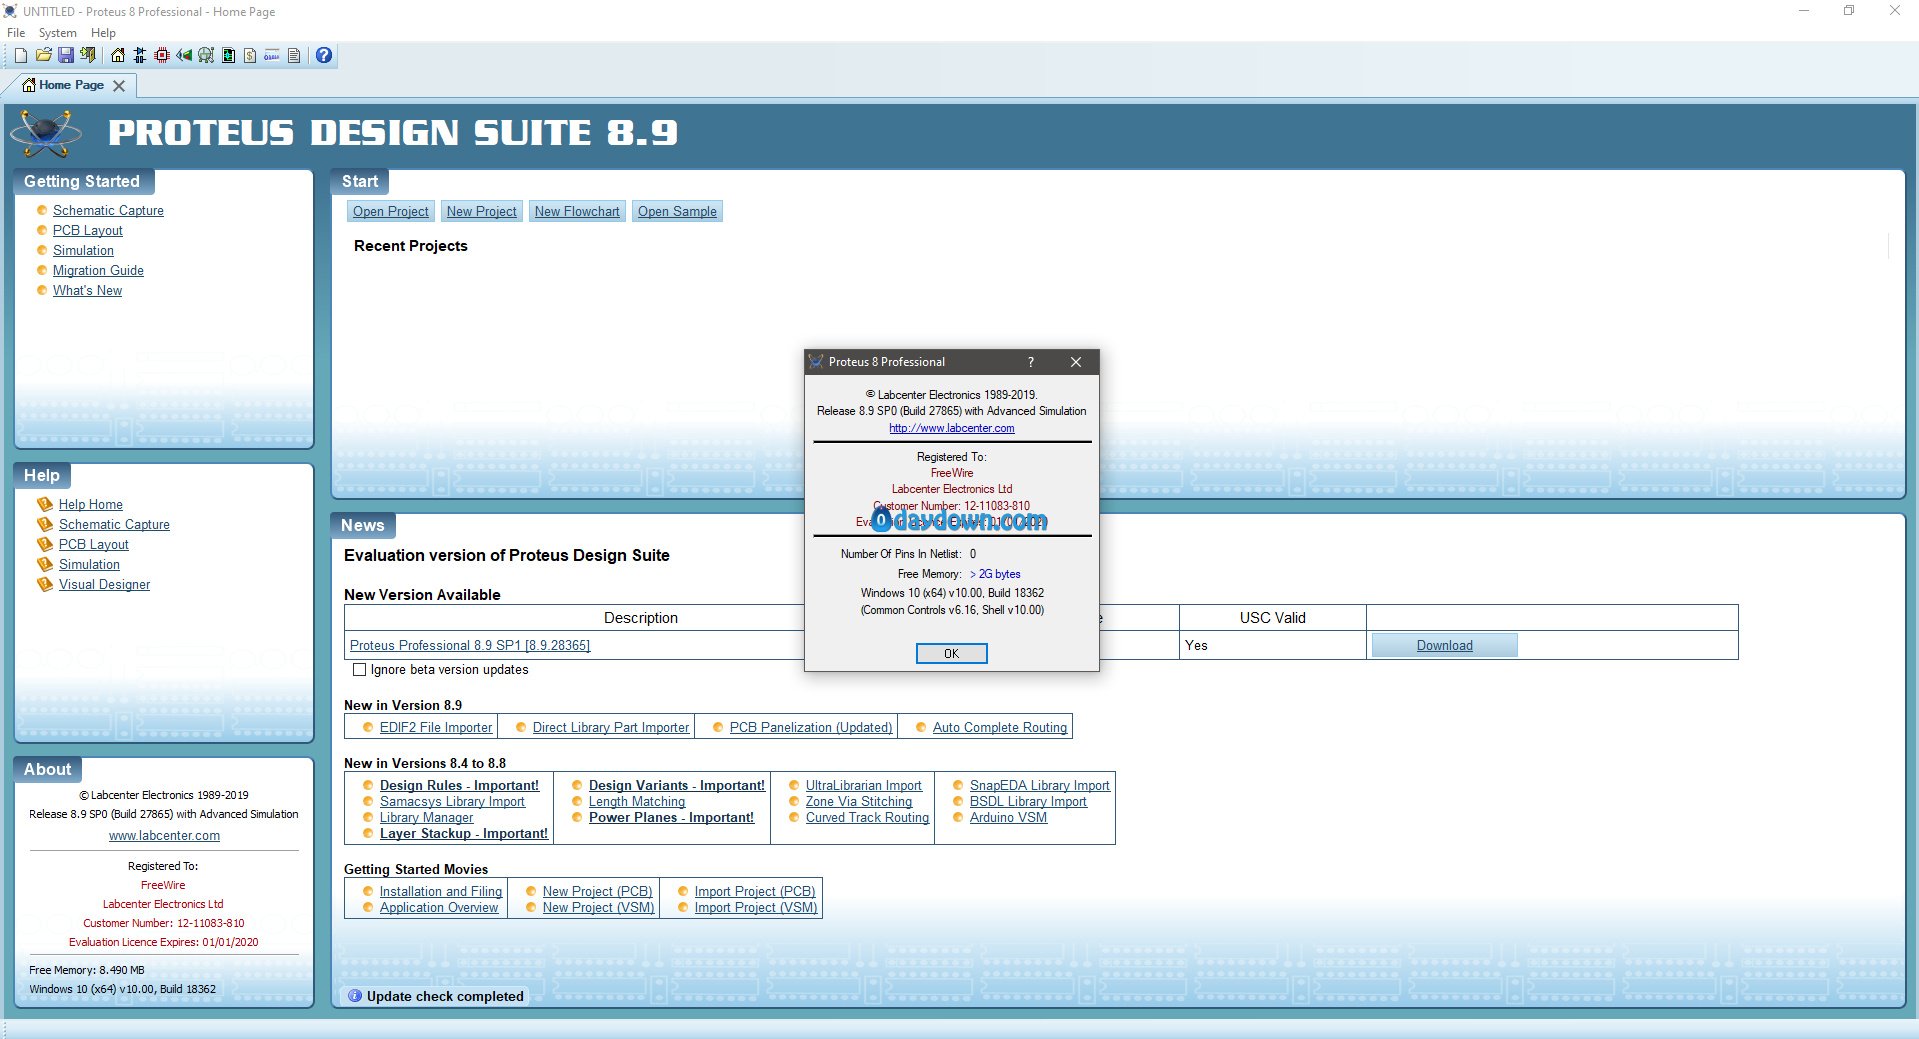
Task: Open Help Home in Help panel
Action: (91, 504)
